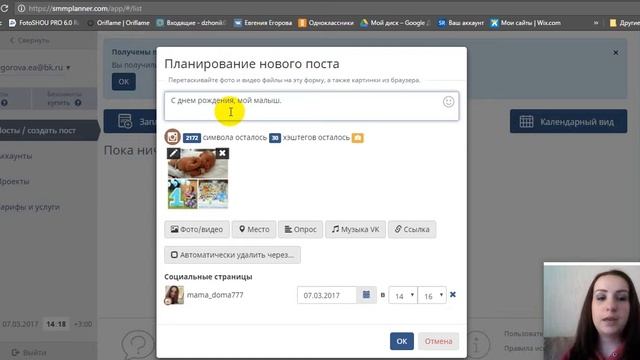Image resolution: width=640 pixels, height=360 pixels.
Task: Click the text field with birthday message
Action: pyautogui.click(x=311, y=106)
